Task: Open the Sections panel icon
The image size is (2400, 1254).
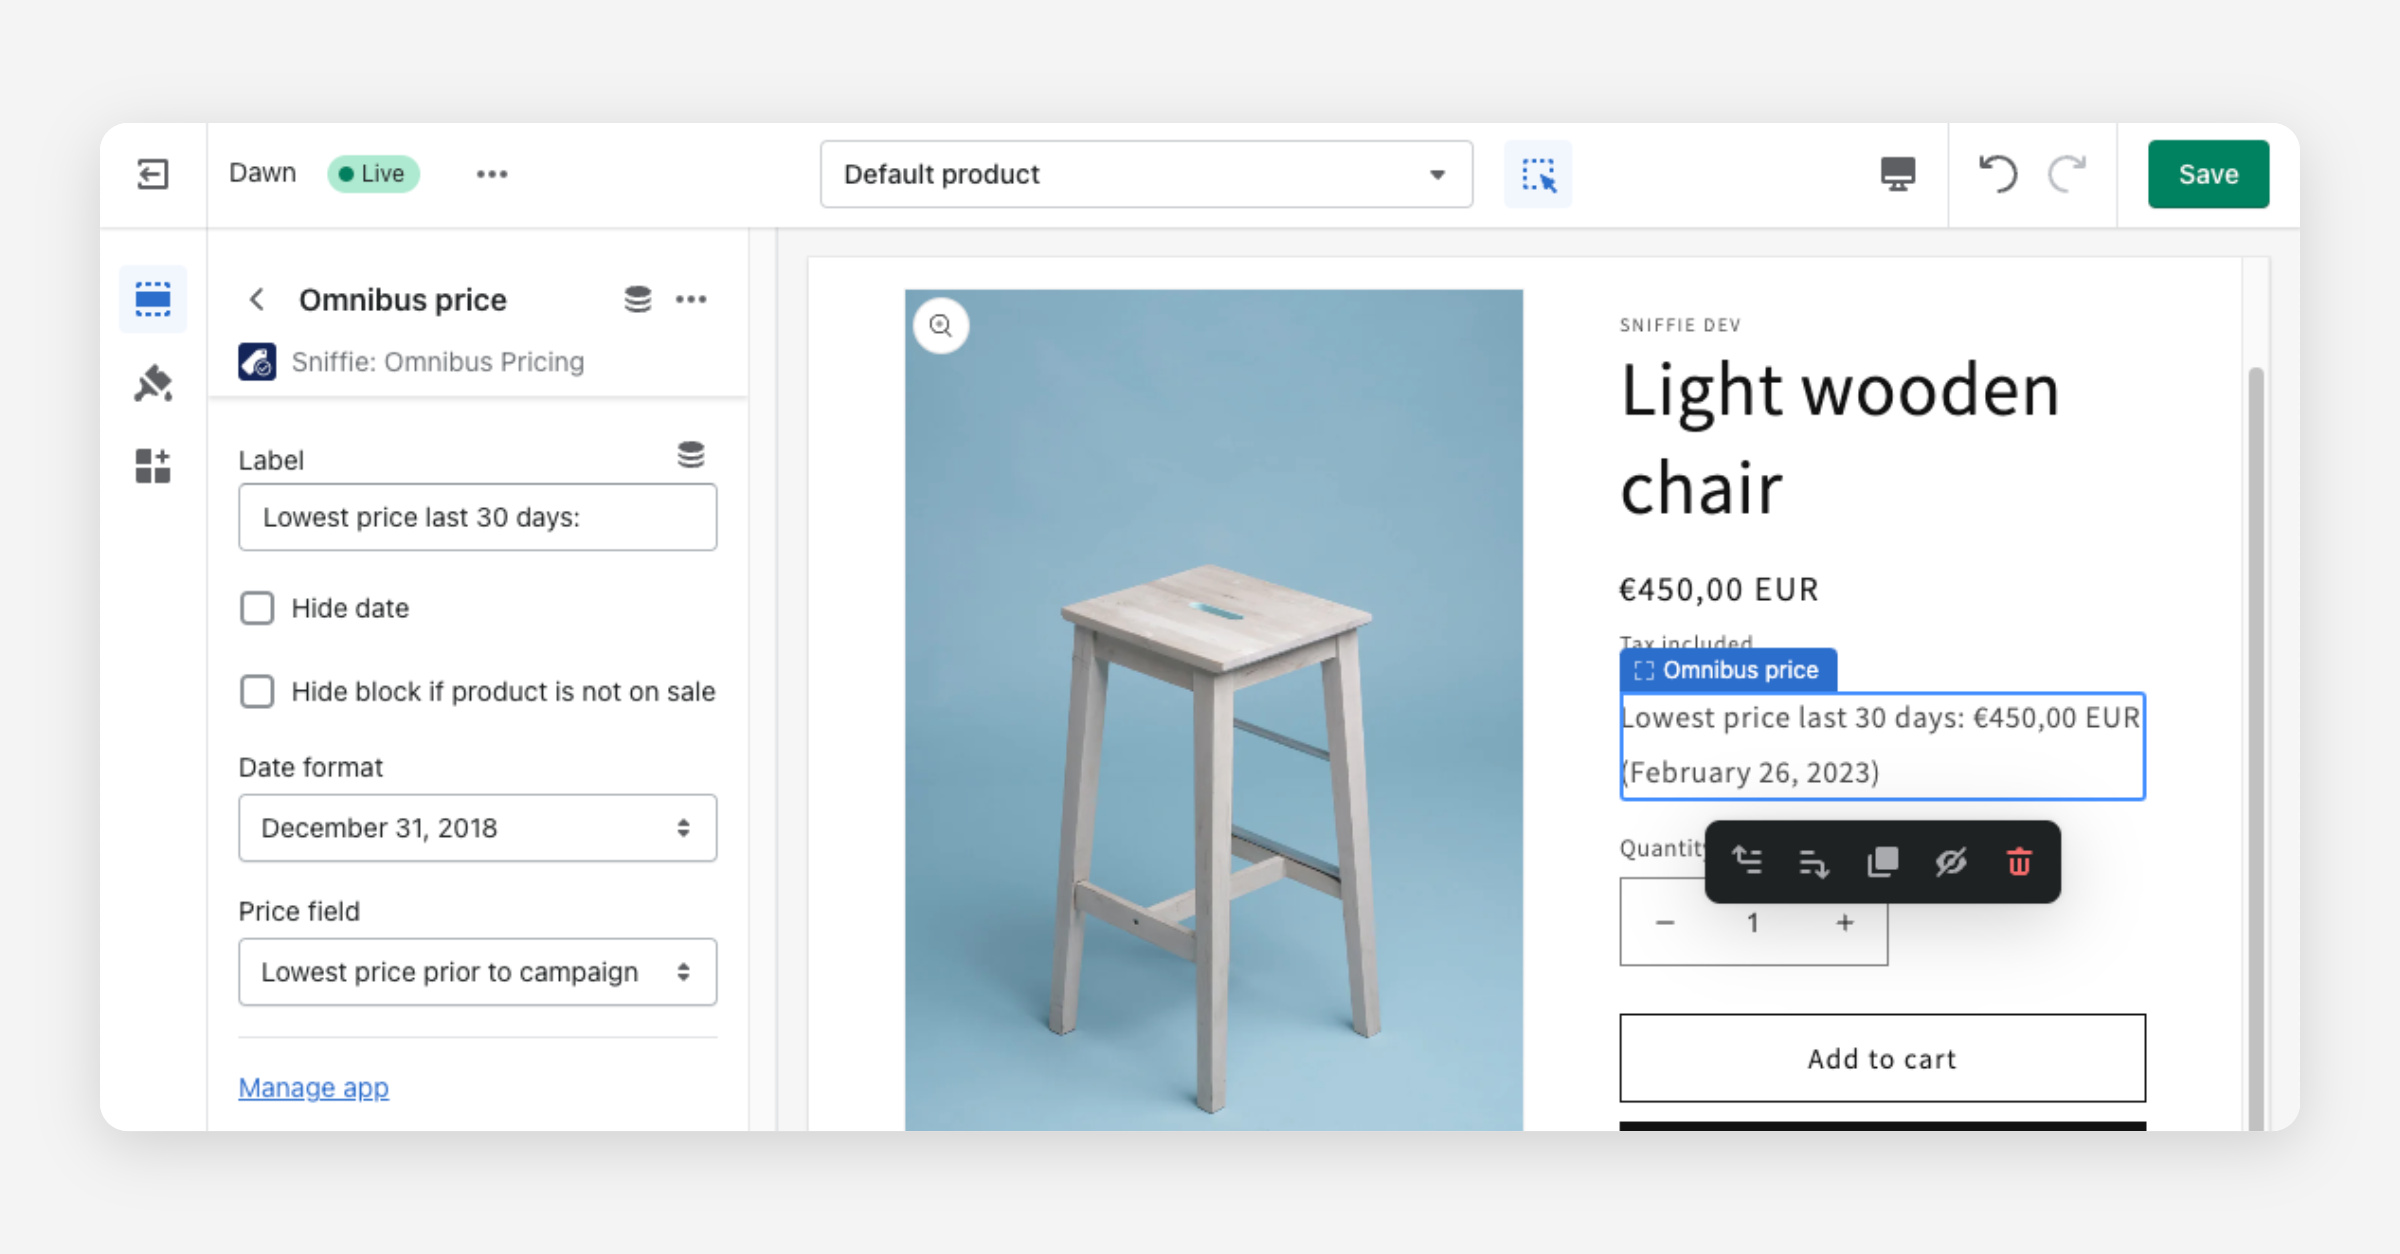Action: click(152, 298)
